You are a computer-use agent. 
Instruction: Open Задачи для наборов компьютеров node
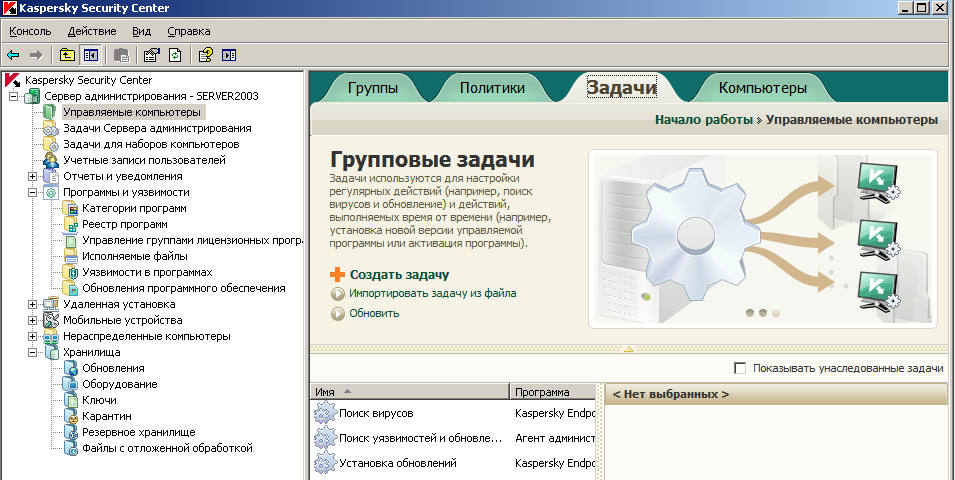(x=151, y=144)
